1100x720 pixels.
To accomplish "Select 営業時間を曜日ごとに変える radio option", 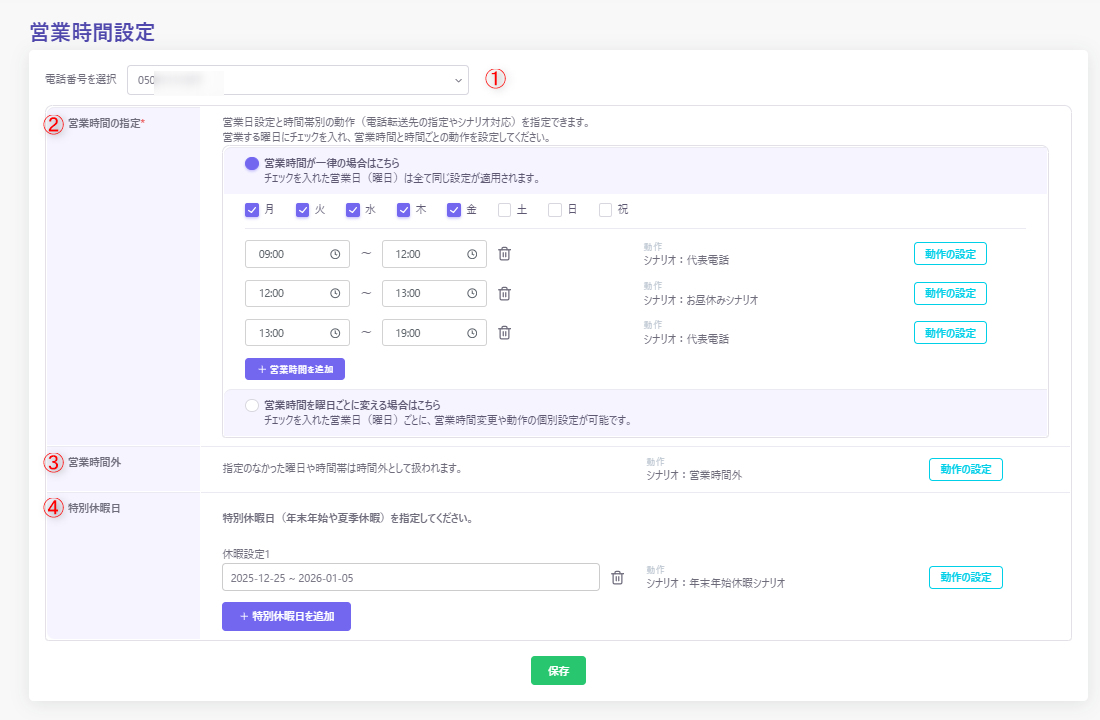I will (251, 405).
